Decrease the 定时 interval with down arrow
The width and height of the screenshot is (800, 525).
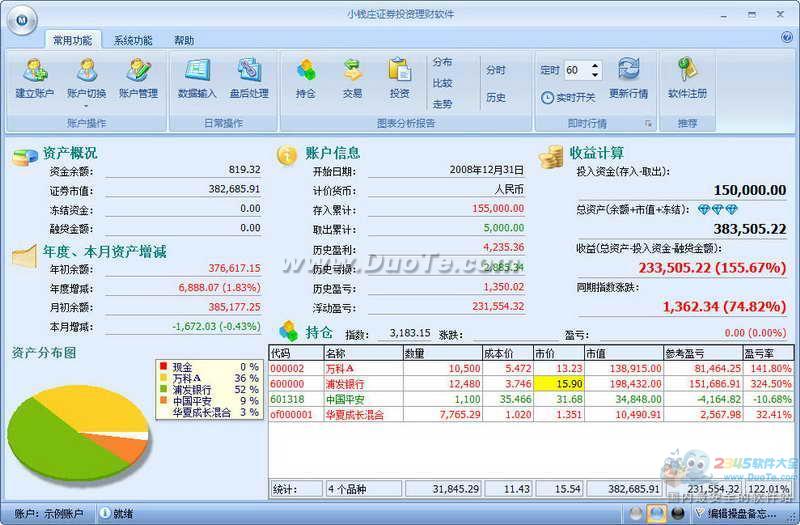(x=595, y=75)
